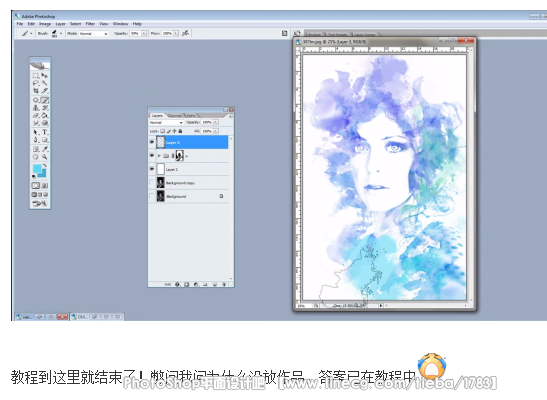Switch to the Channels tab
Image resolution: width=547 pixels, height=400 pixels.
[175, 115]
